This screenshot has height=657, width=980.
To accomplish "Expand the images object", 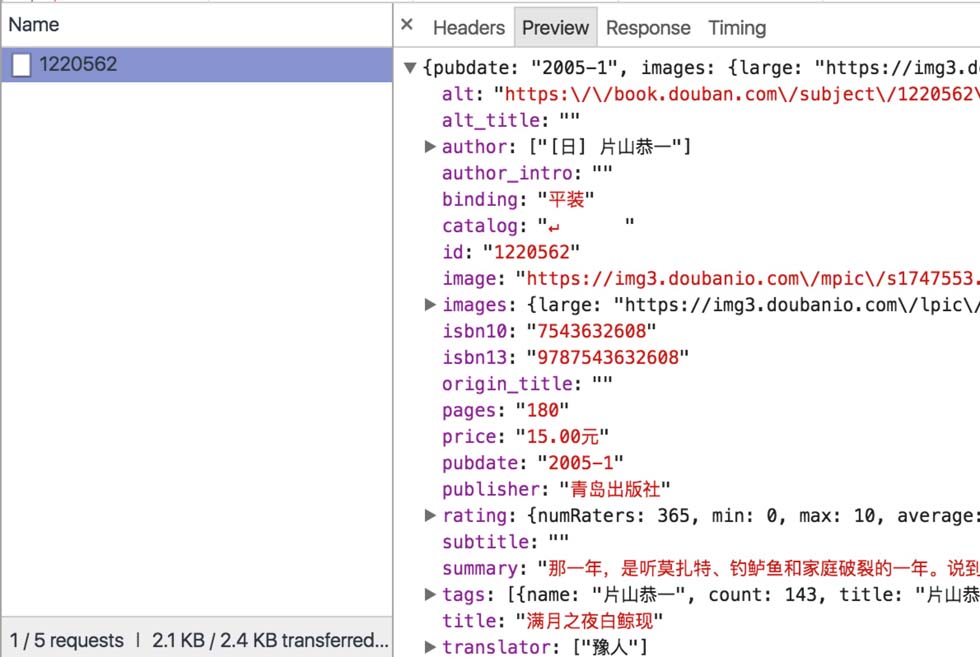I will pyautogui.click(x=430, y=304).
